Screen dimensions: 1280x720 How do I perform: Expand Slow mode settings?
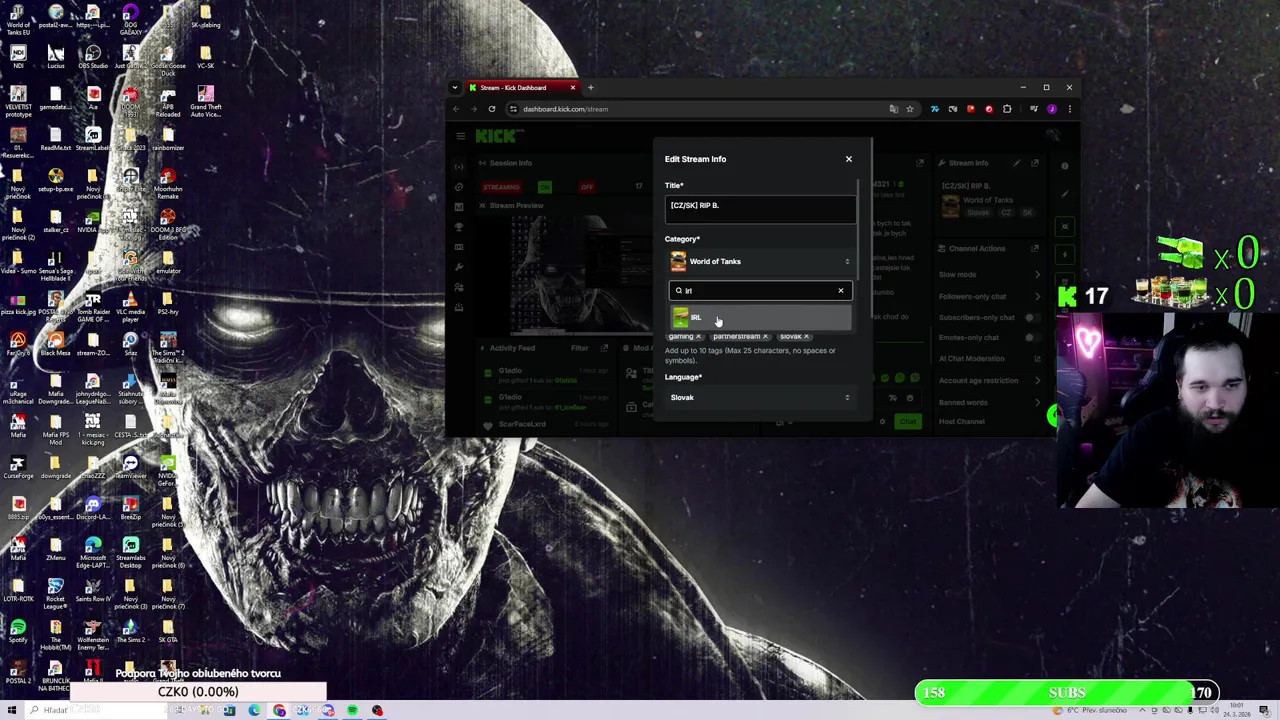(x=1037, y=275)
